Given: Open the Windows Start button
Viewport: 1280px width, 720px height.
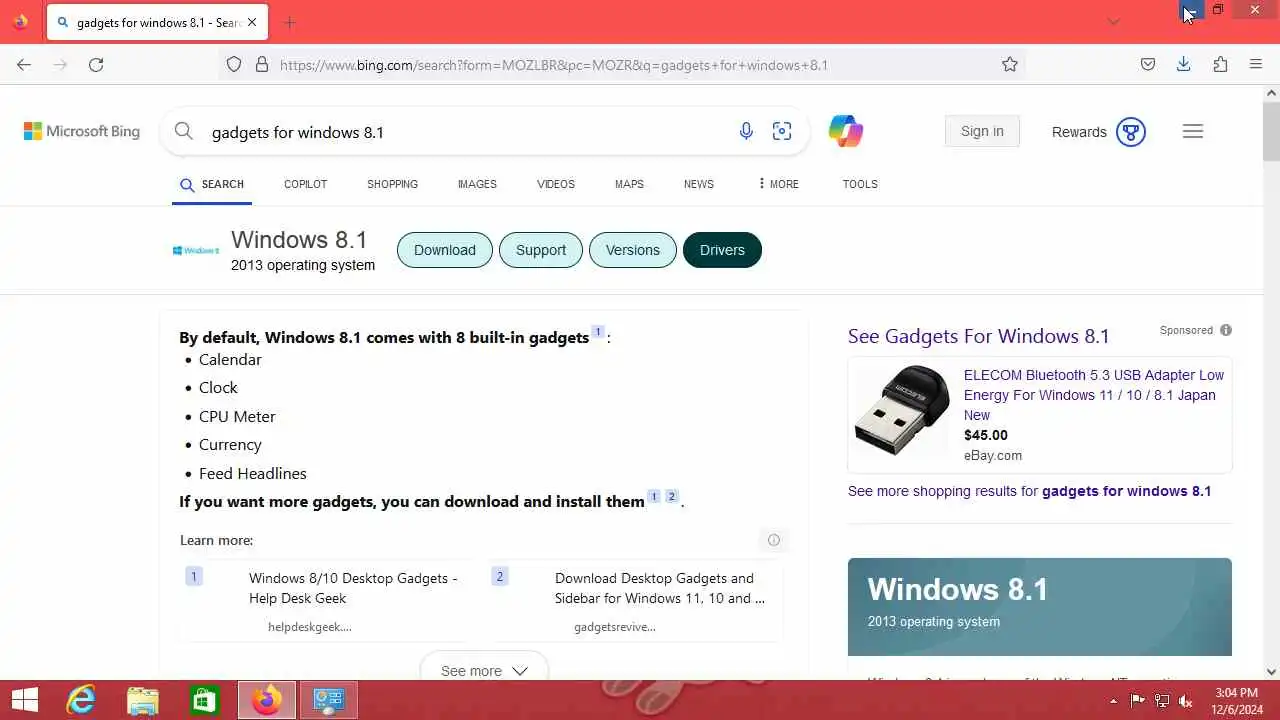Looking at the screenshot, I should point(25,700).
